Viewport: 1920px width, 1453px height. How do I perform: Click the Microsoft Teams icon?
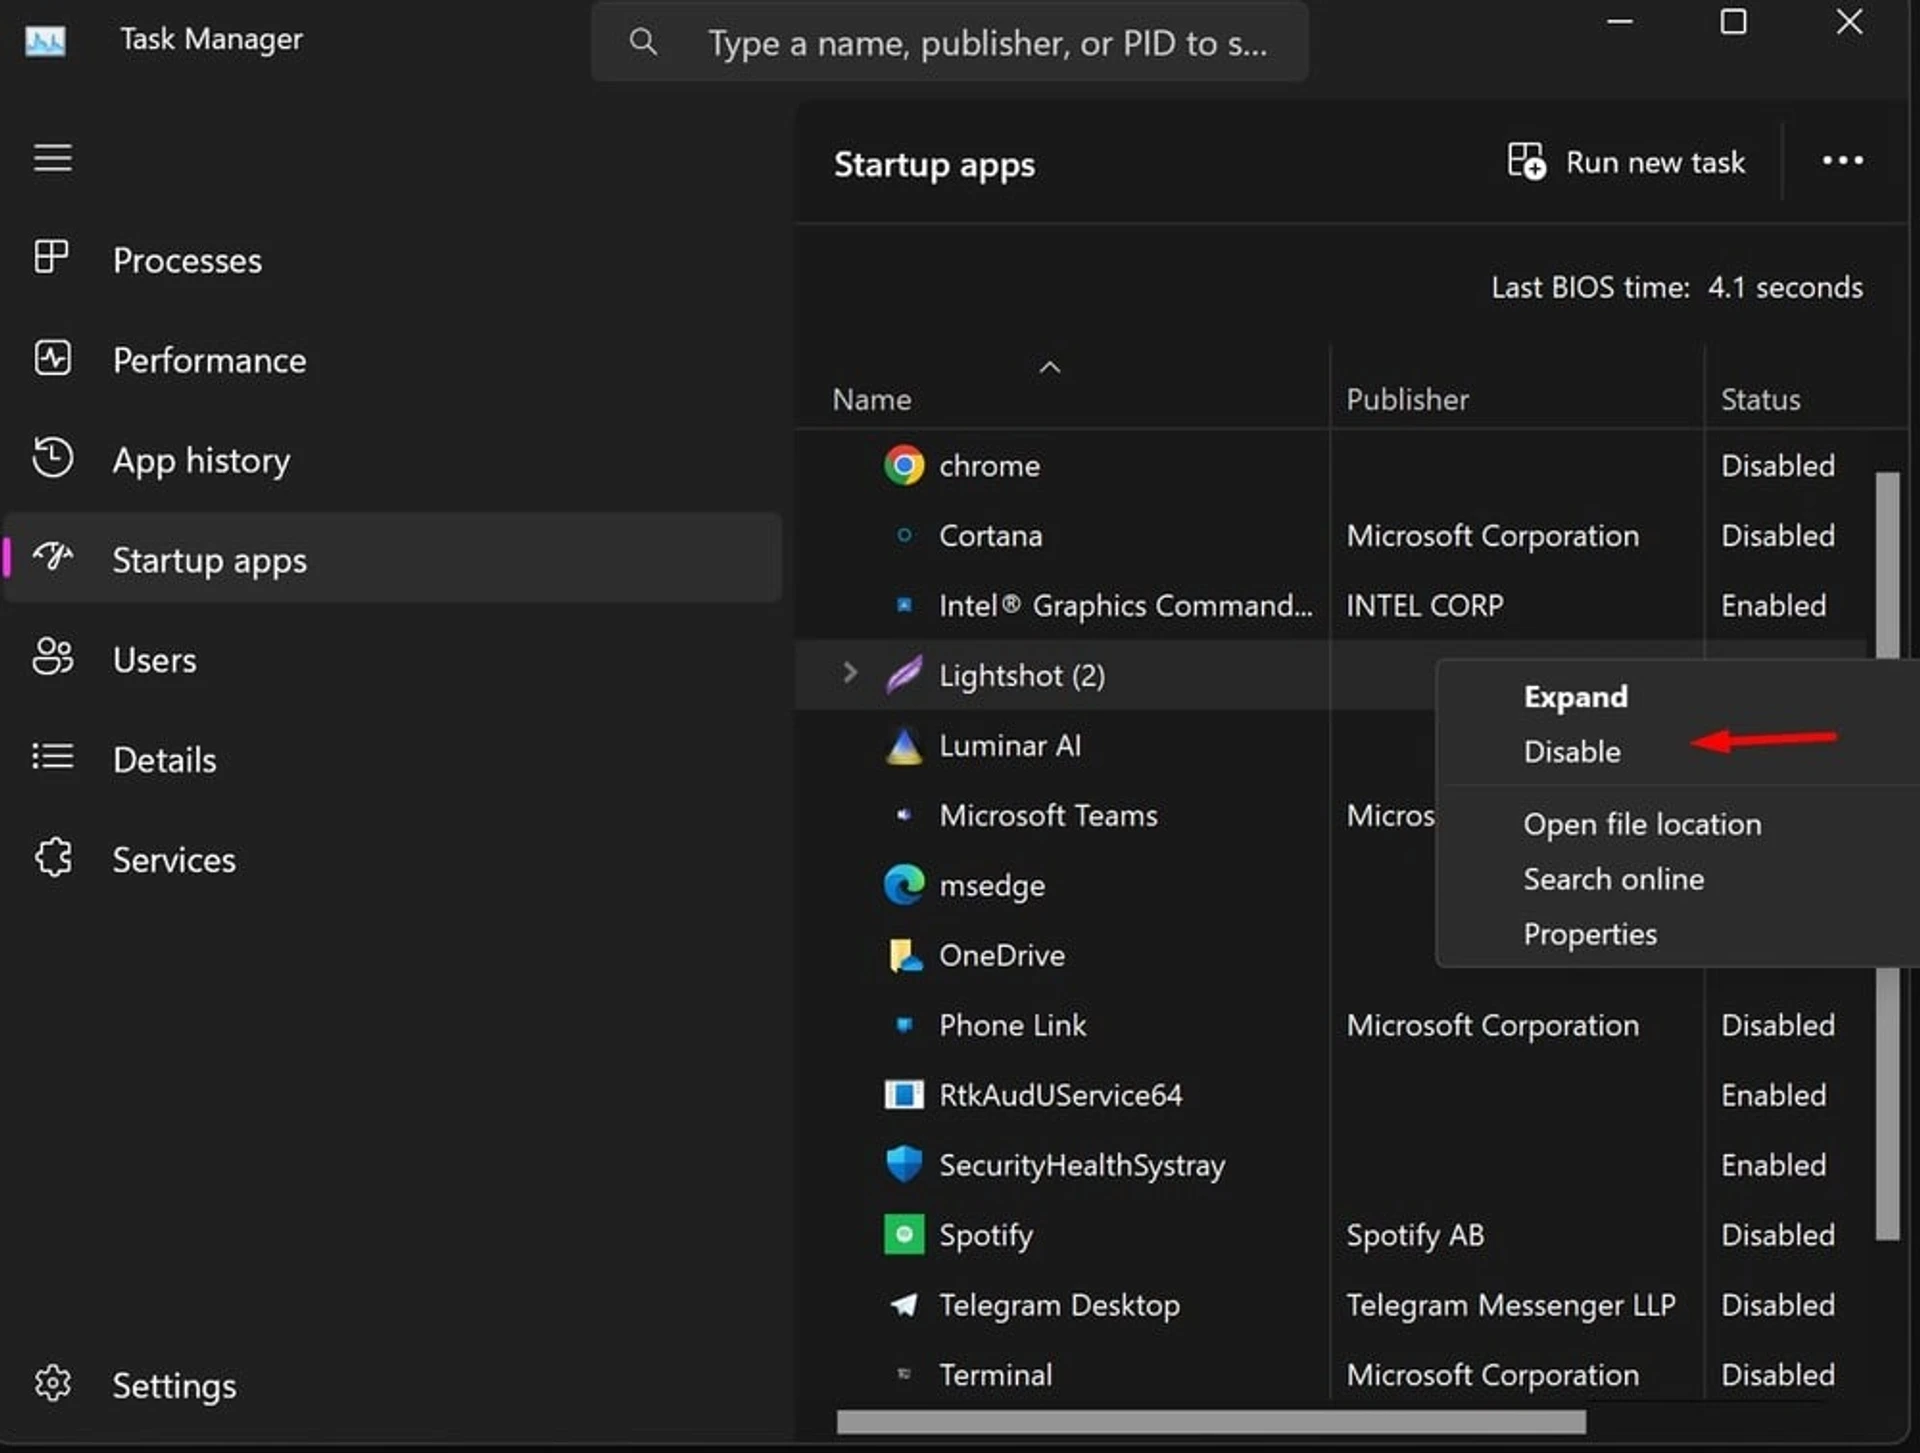tap(904, 815)
